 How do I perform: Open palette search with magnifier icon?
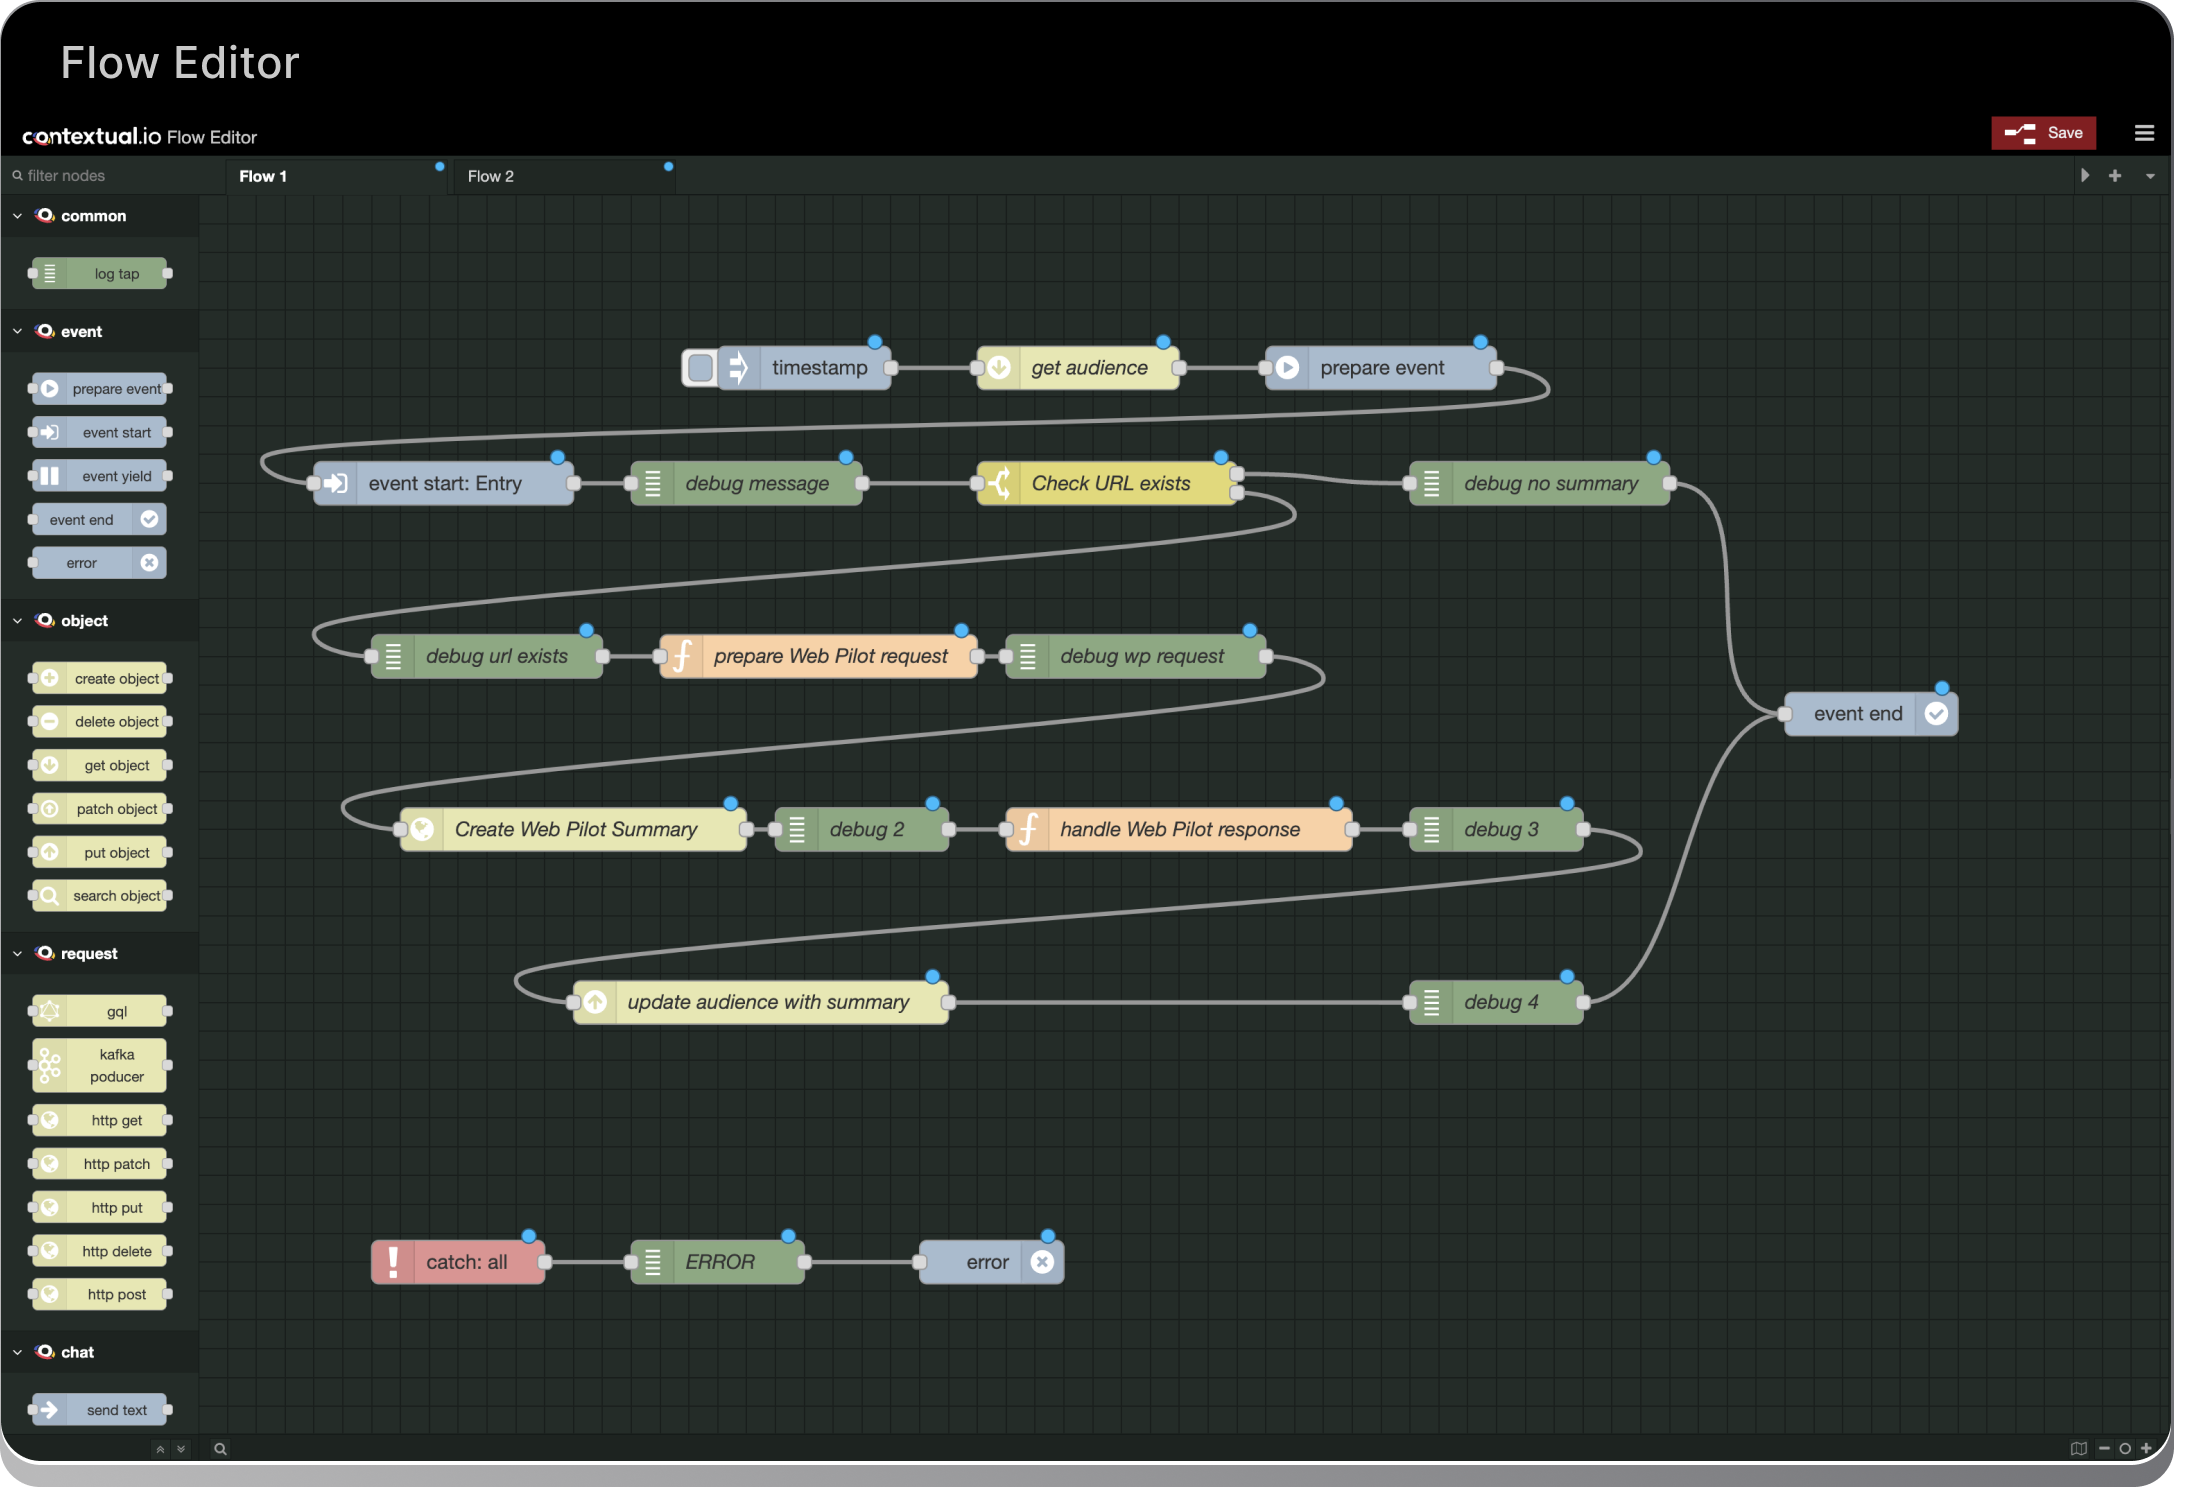(220, 1449)
